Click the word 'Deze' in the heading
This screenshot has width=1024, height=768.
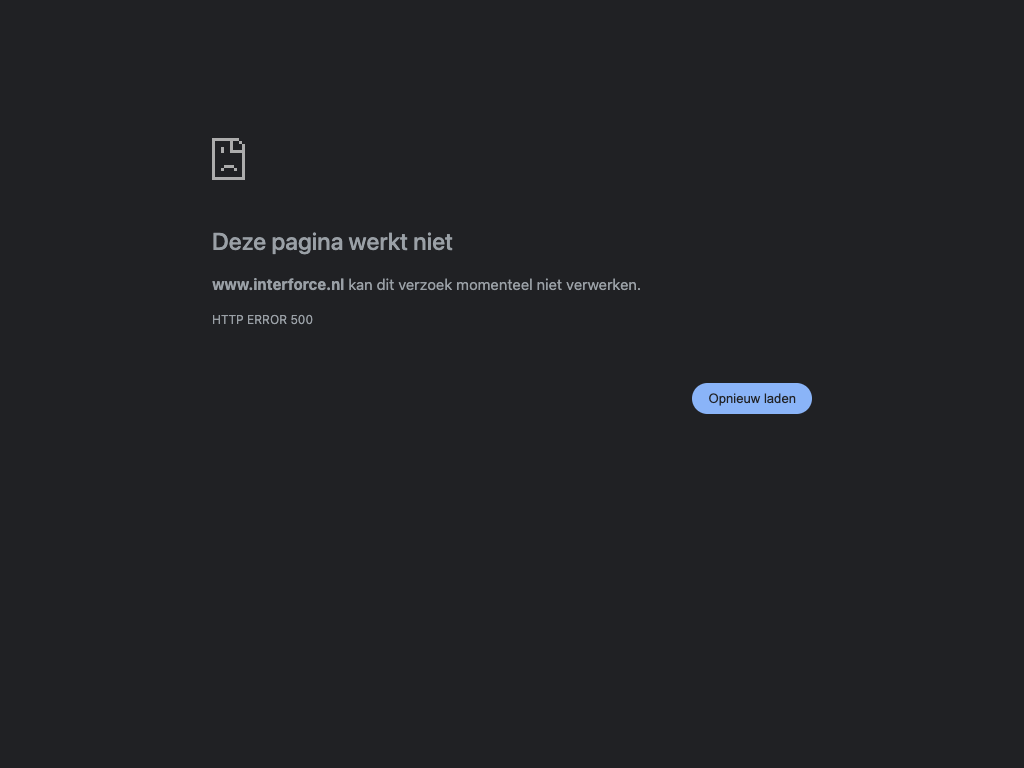coord(239,242)
